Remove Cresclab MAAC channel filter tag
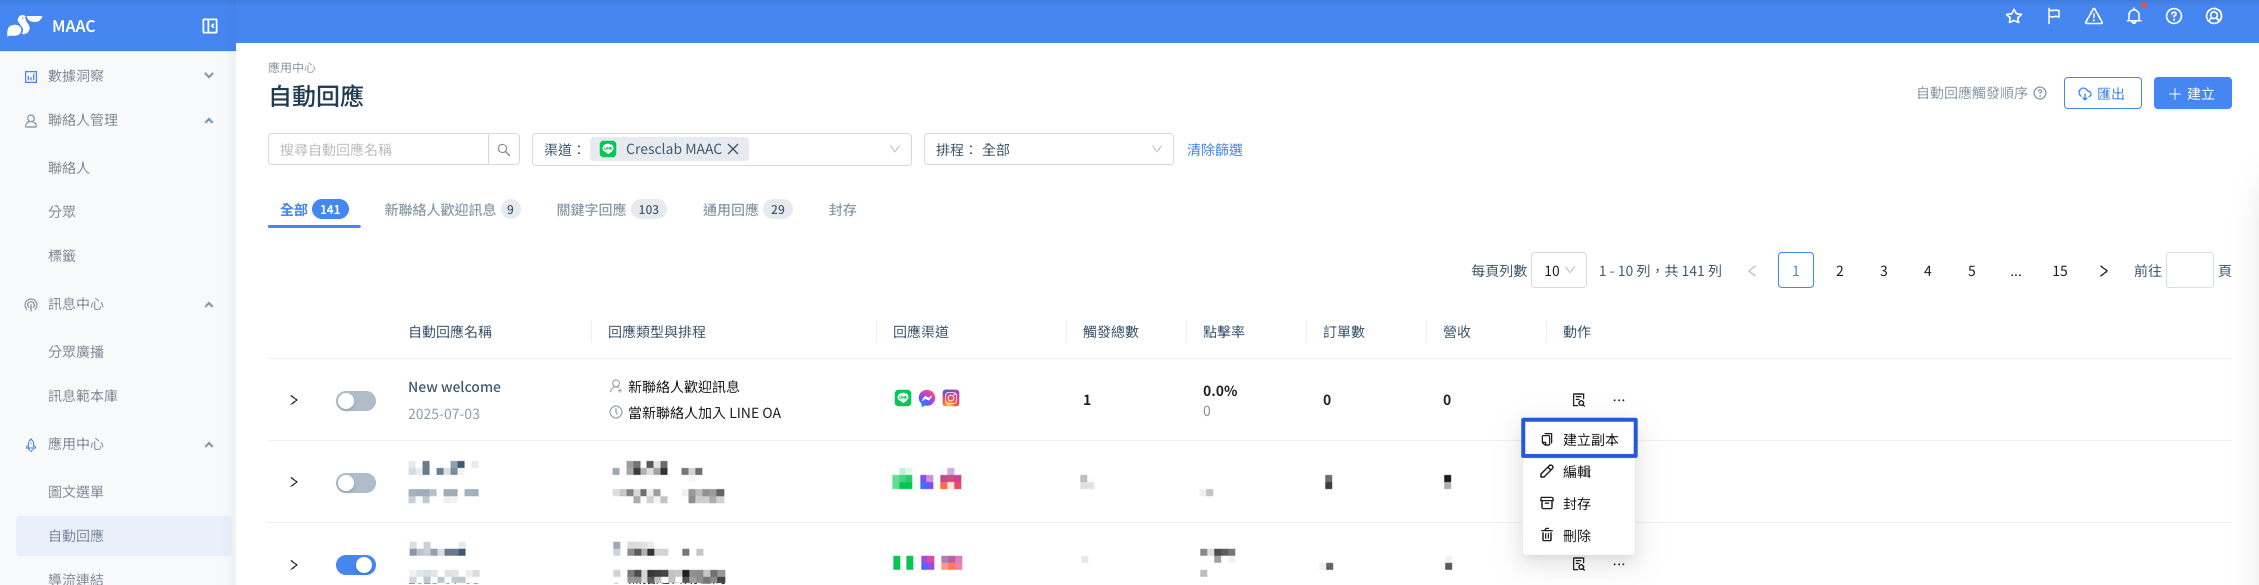Image resolution: width=2259 pixels, height=585 pixels. (x=733, y=149)
